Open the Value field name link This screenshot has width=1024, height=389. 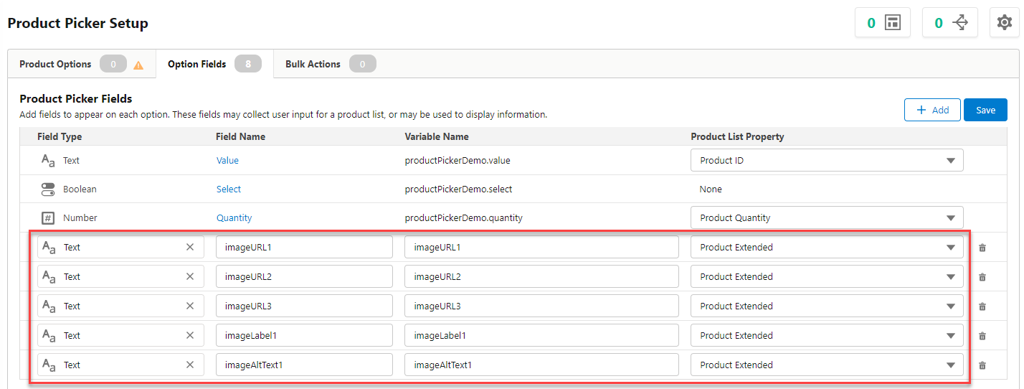click(228, 160)
